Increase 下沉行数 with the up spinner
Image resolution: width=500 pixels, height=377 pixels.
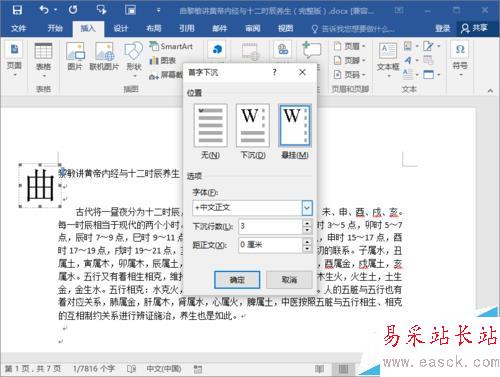pyautogui.click(x=307, y=223)
